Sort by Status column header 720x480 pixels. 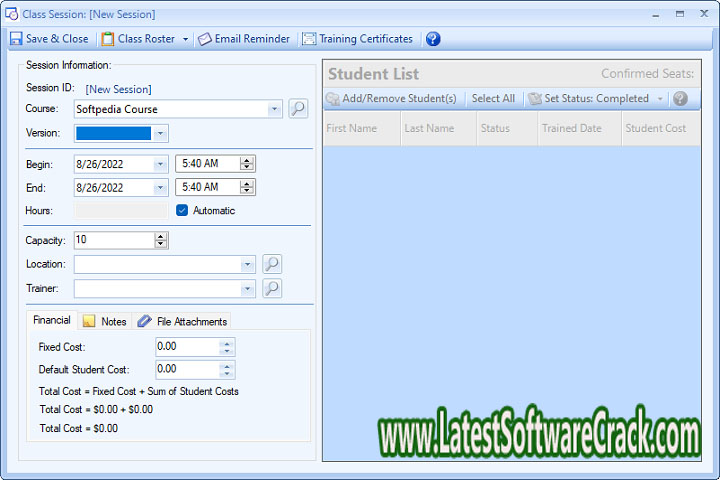coord(507,129)
